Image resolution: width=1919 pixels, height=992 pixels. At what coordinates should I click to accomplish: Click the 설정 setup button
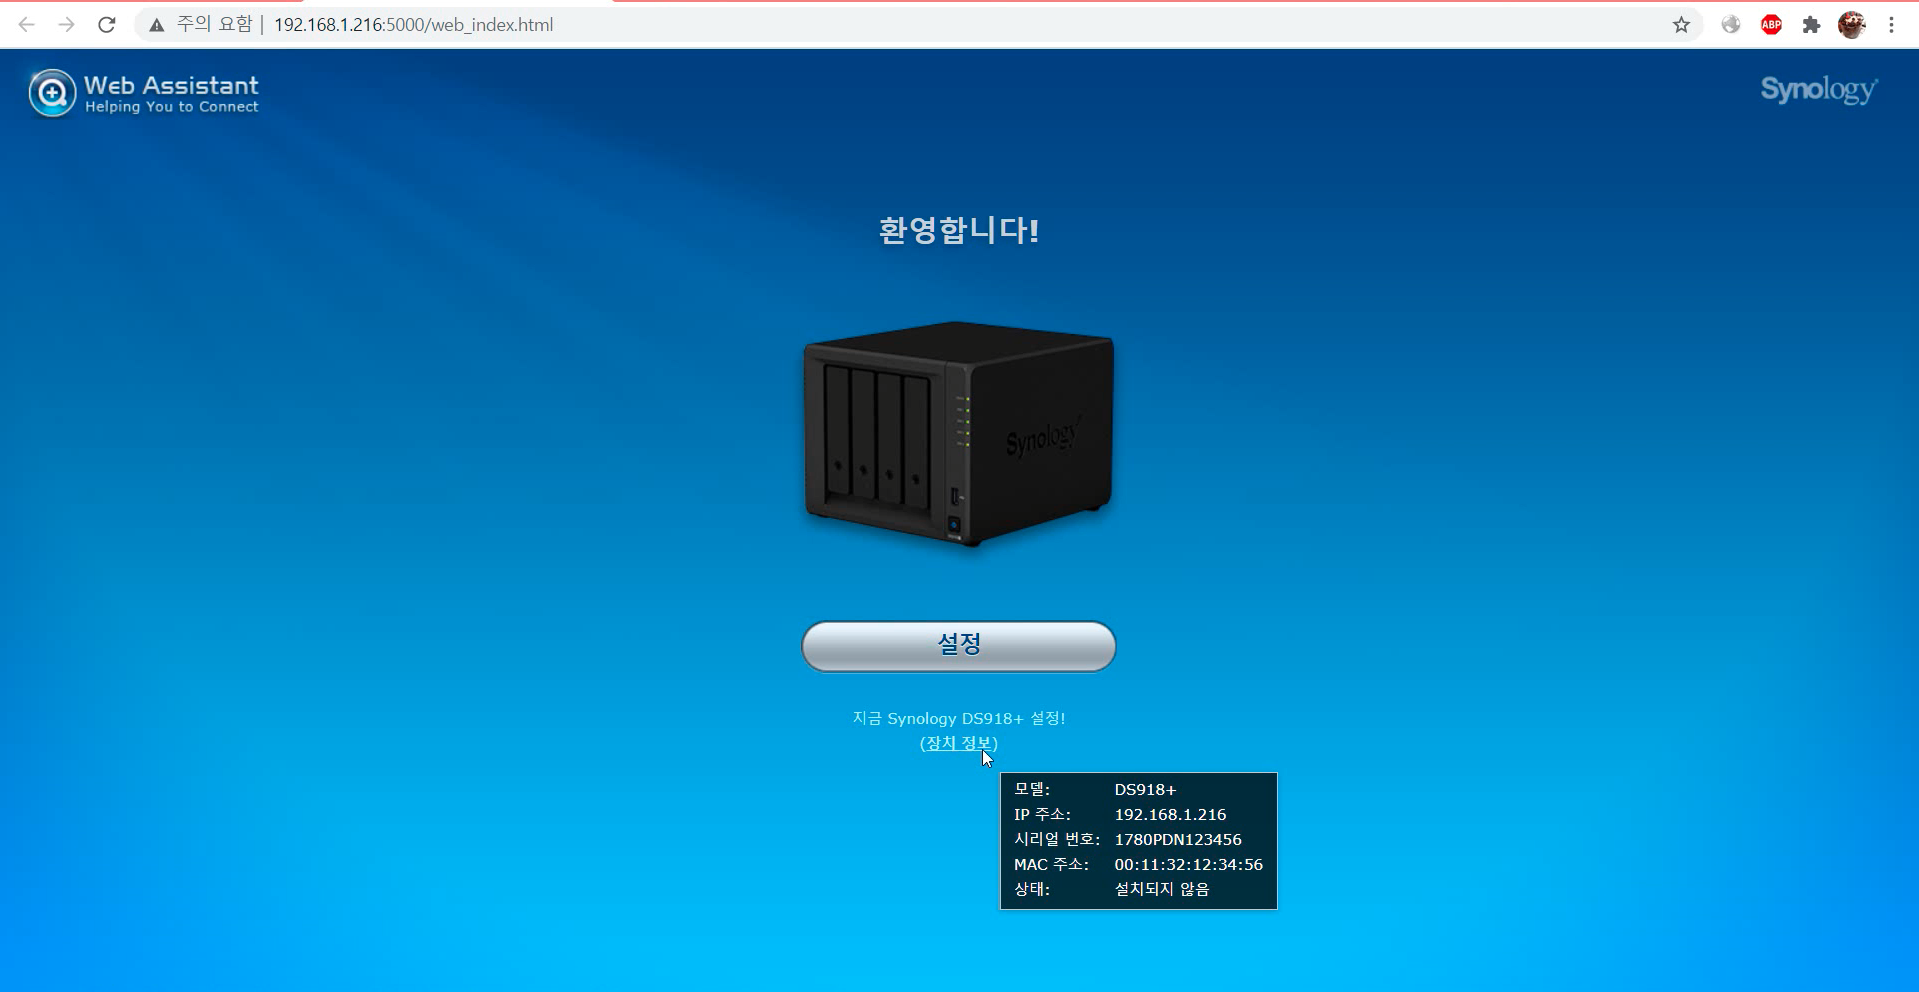pyautogui.click(x=958, y=646)
